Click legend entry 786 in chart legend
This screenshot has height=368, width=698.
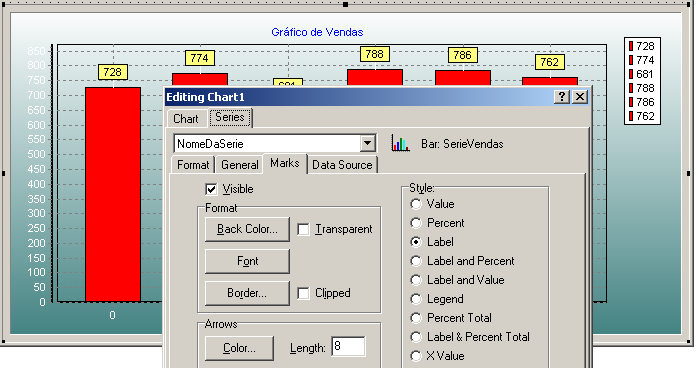click(x=641, y=102)
